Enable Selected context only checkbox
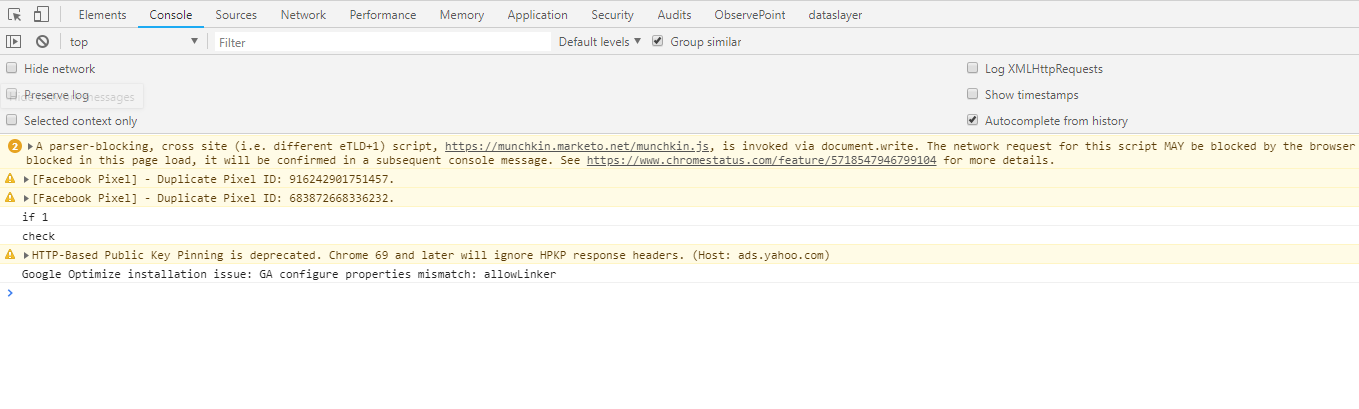Image resolution: width=1359 pixels, height=409 pixels. tap(12, 120)
